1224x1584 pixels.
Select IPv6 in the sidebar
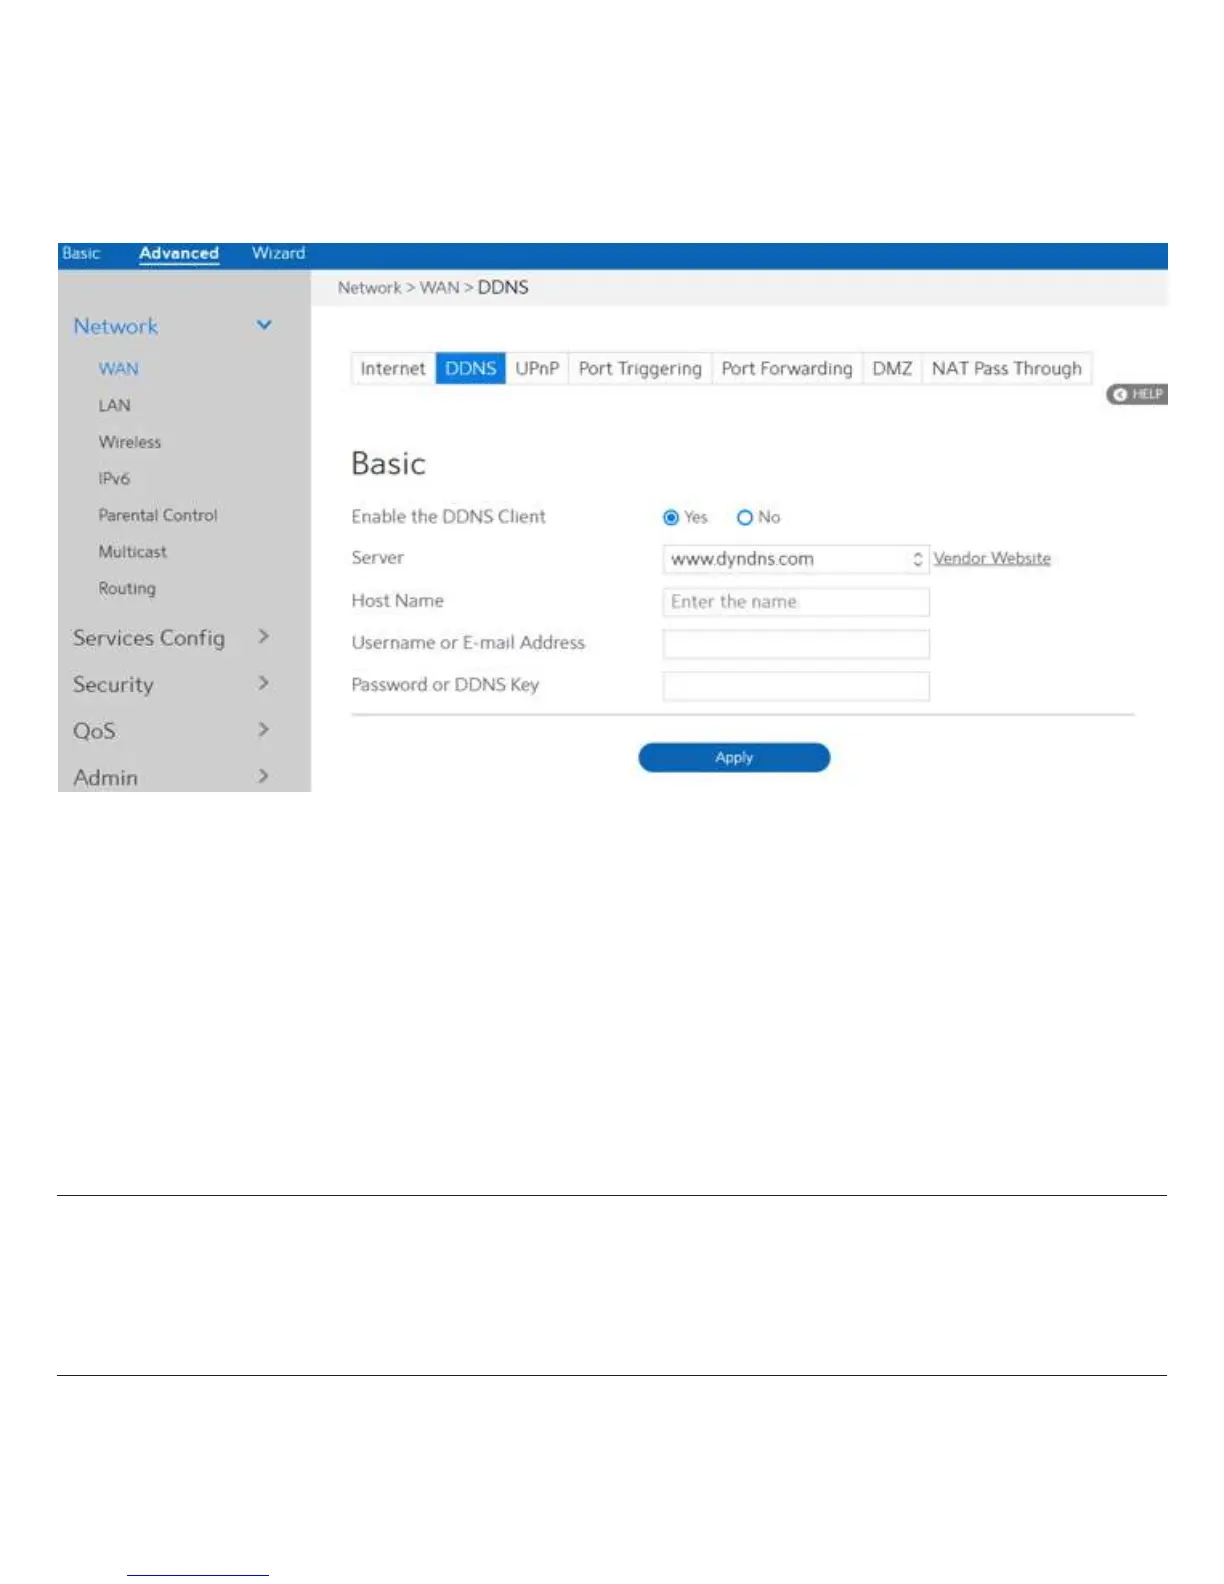tap(114, 478)
